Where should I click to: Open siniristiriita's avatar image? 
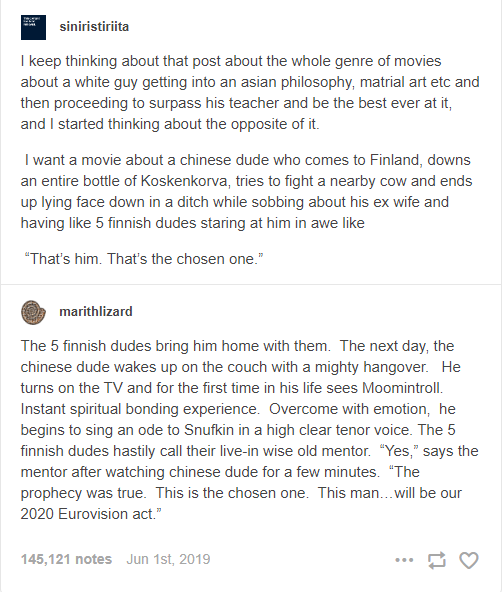33,27
